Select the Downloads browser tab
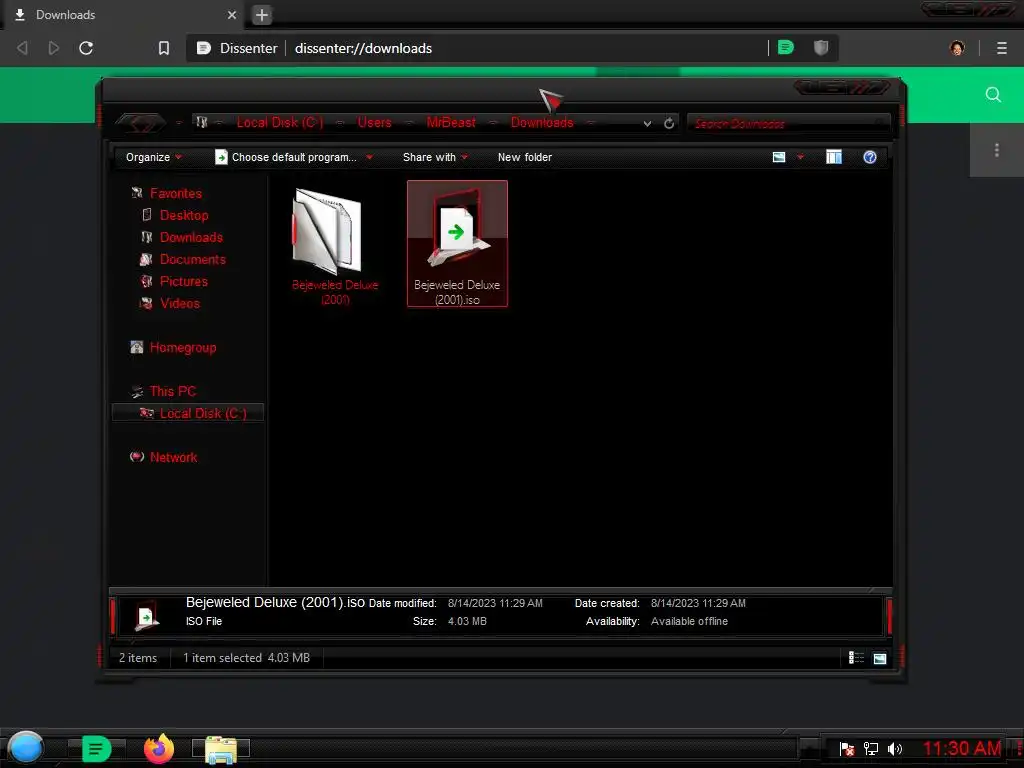This screenshot has width=1024, height=768. (122, 15)
